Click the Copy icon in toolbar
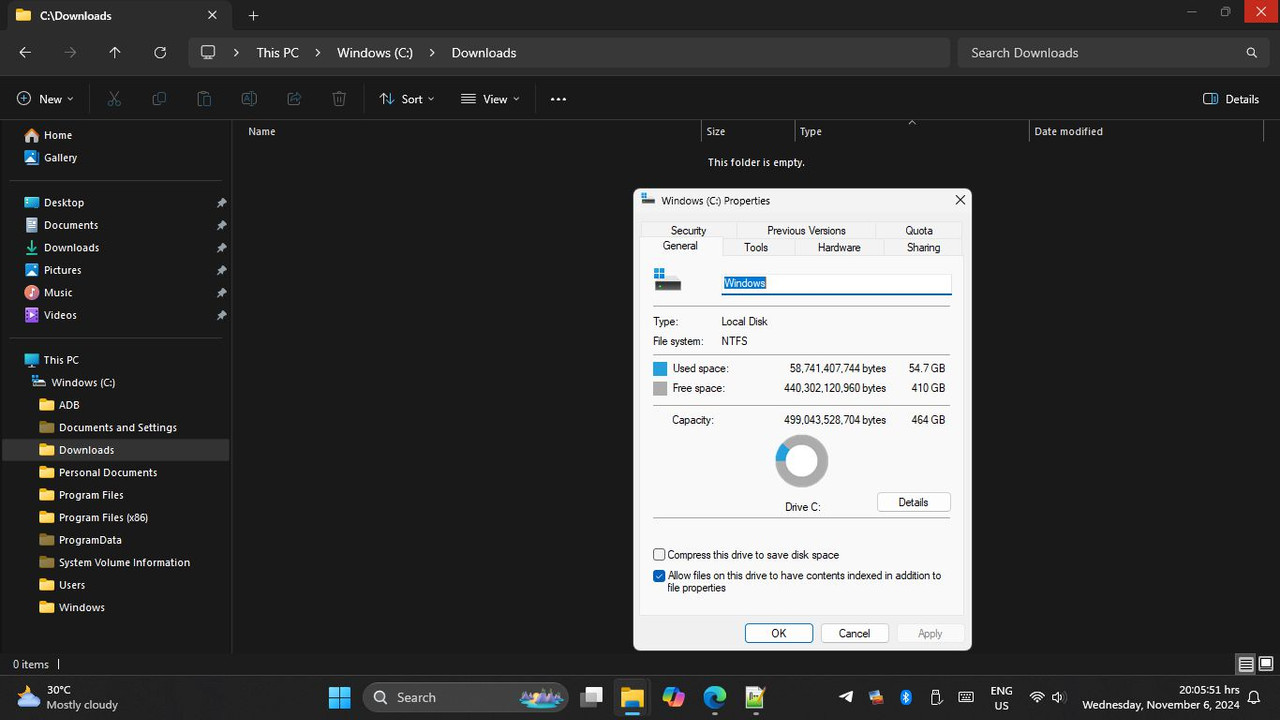The image size is (1280, 720). [159, 99]
